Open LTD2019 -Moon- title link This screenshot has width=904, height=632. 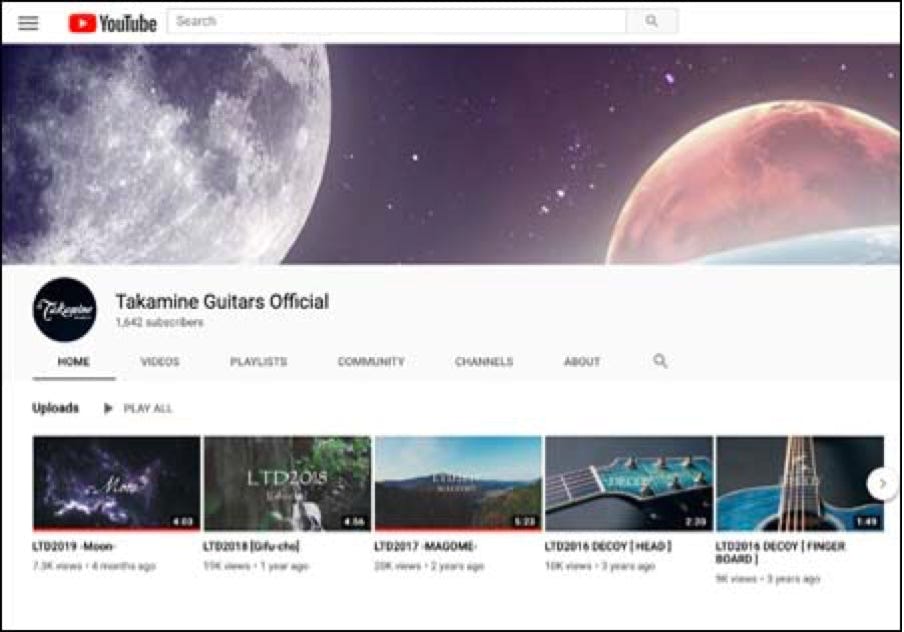tap(74, 546)
